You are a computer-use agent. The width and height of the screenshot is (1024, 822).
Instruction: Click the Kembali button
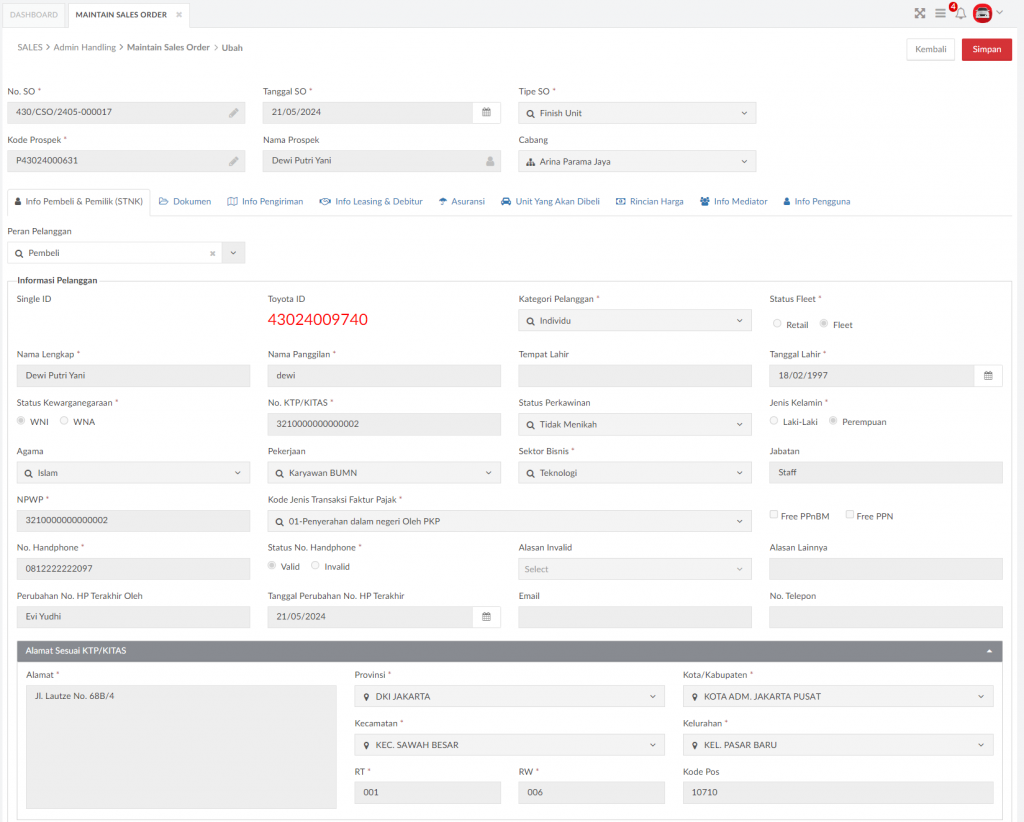coord(931,50)
